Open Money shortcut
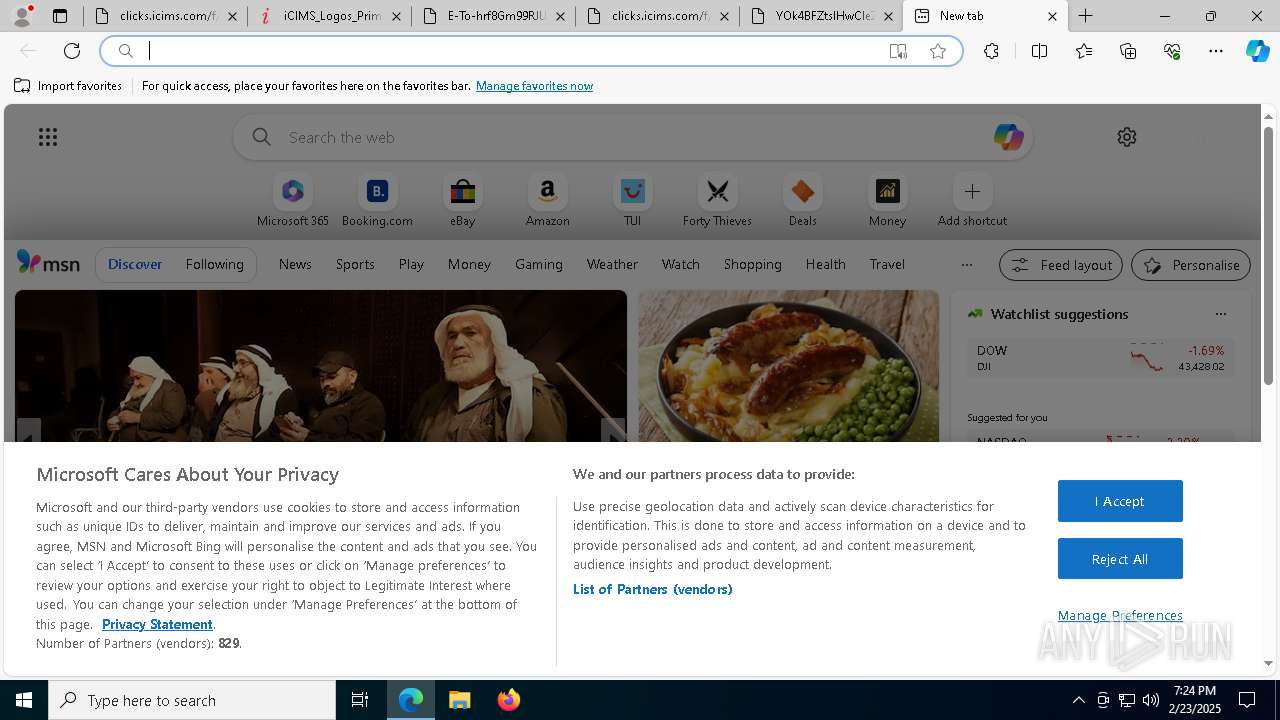This screenshot has height=720, width=1280. (x=887, y=201)
